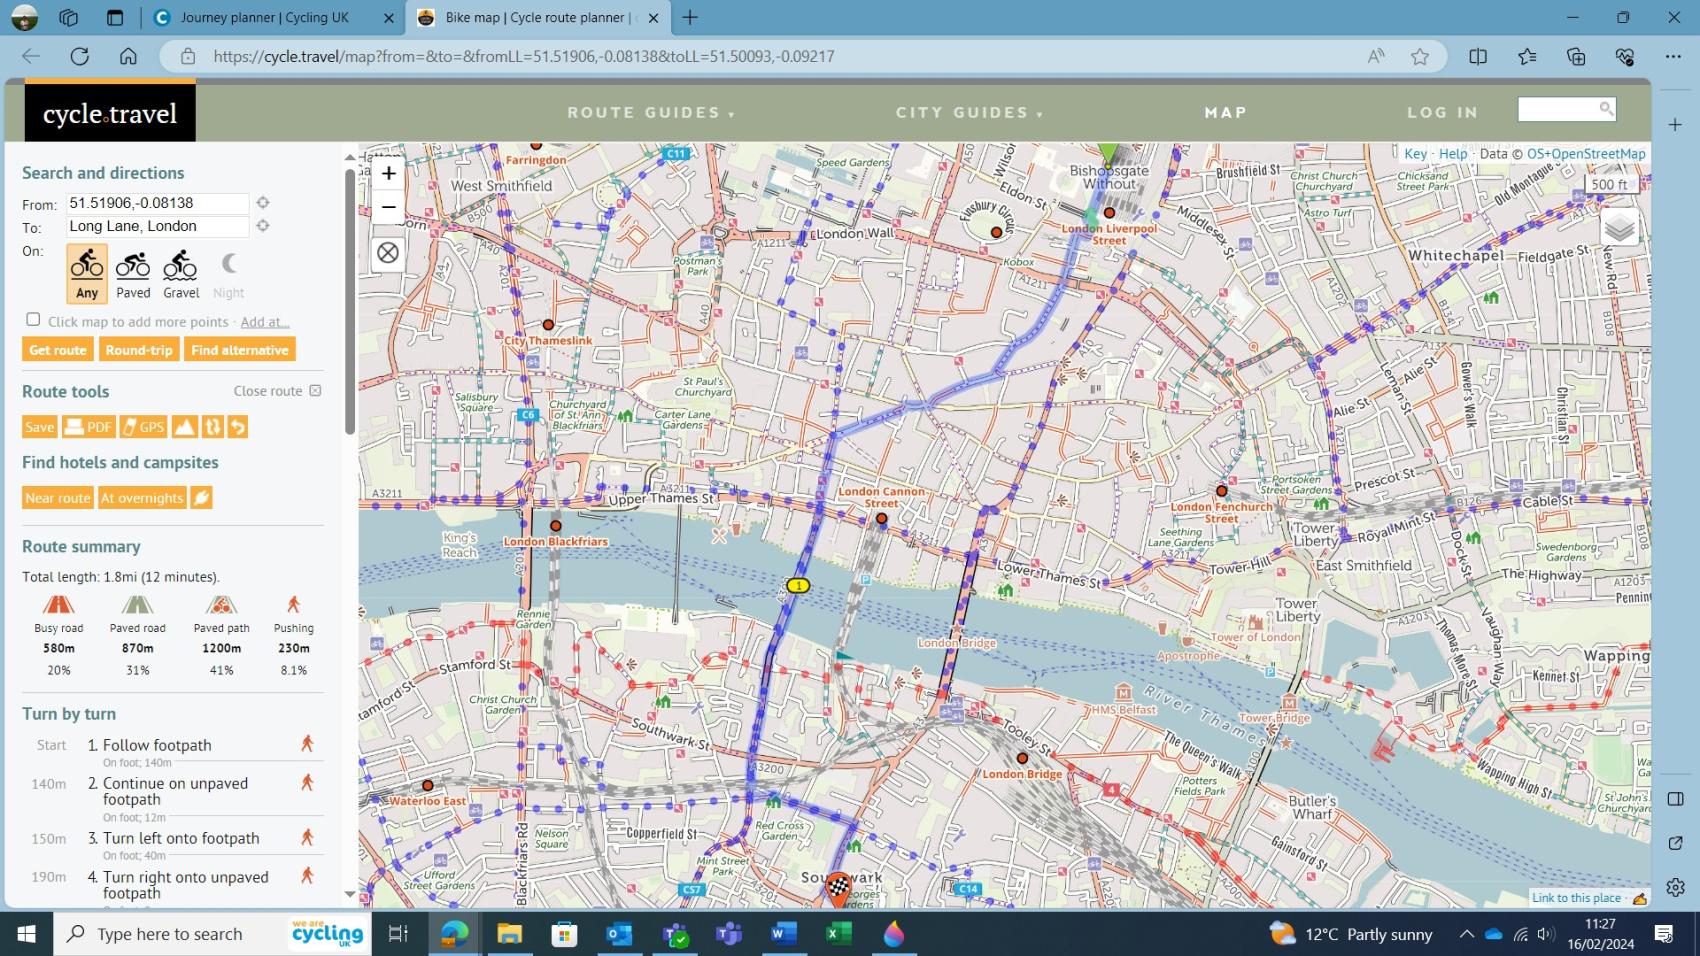Toggle Night mode display
Screen dimensions: 1700x956
[x=228, y=271]
